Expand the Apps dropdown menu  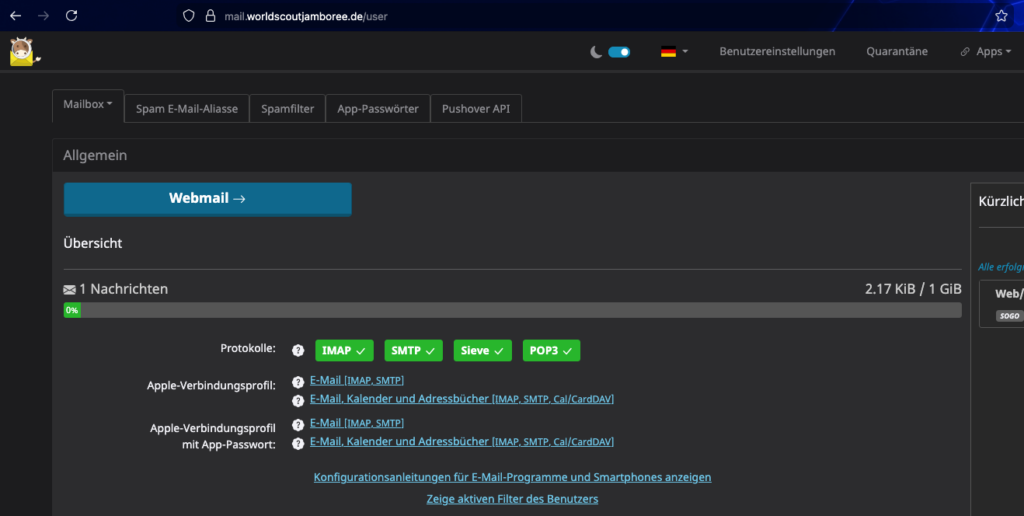985,52
